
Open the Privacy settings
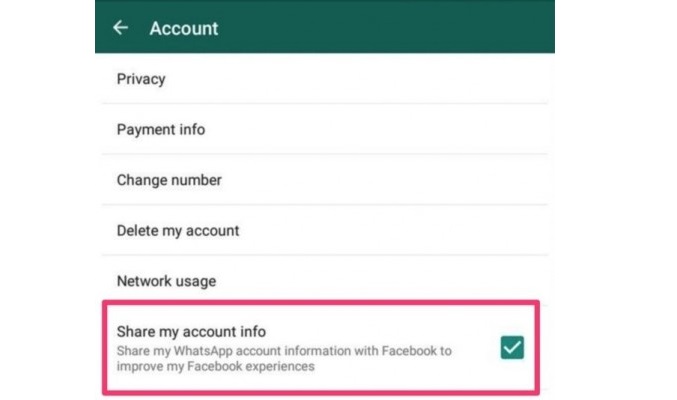coord(141,79)
